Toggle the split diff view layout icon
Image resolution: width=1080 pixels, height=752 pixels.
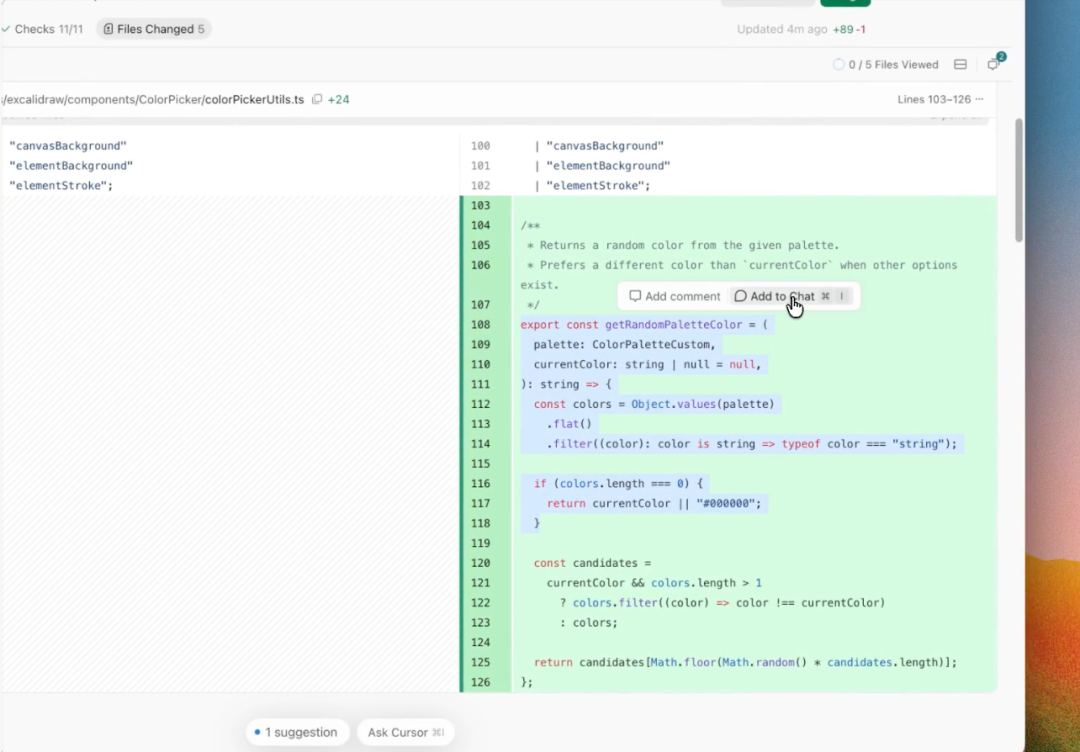pos(960,64)
